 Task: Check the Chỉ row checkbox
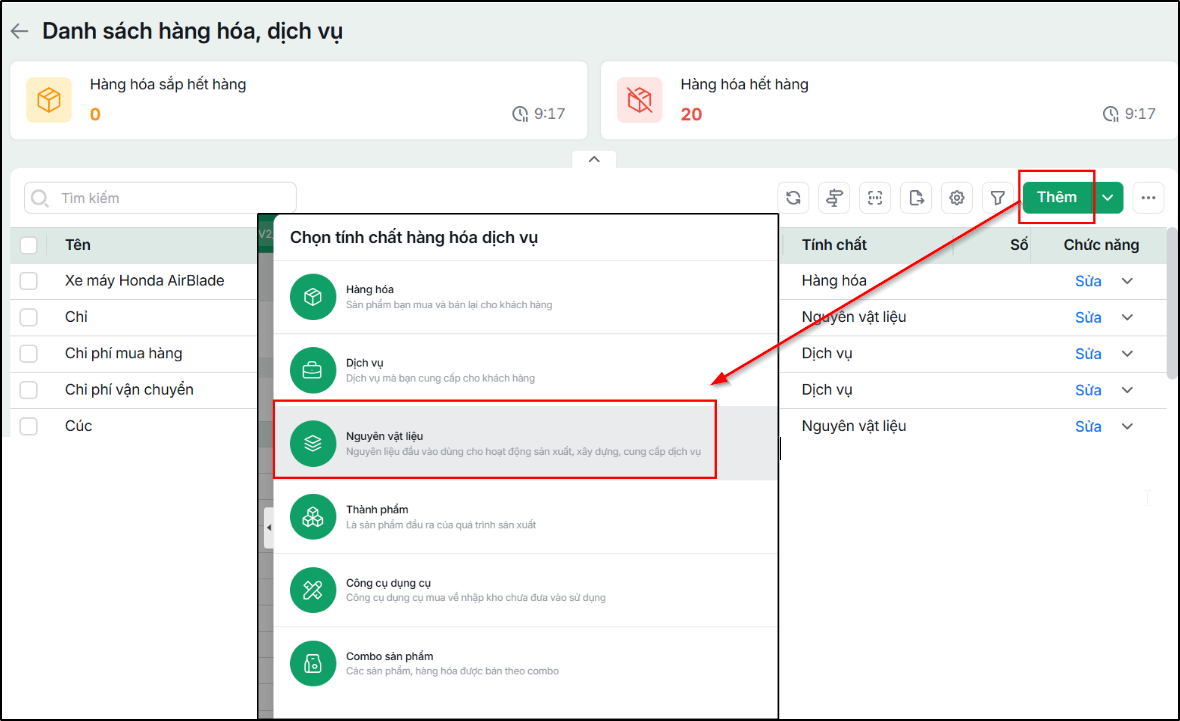click(x=29, y=318)
